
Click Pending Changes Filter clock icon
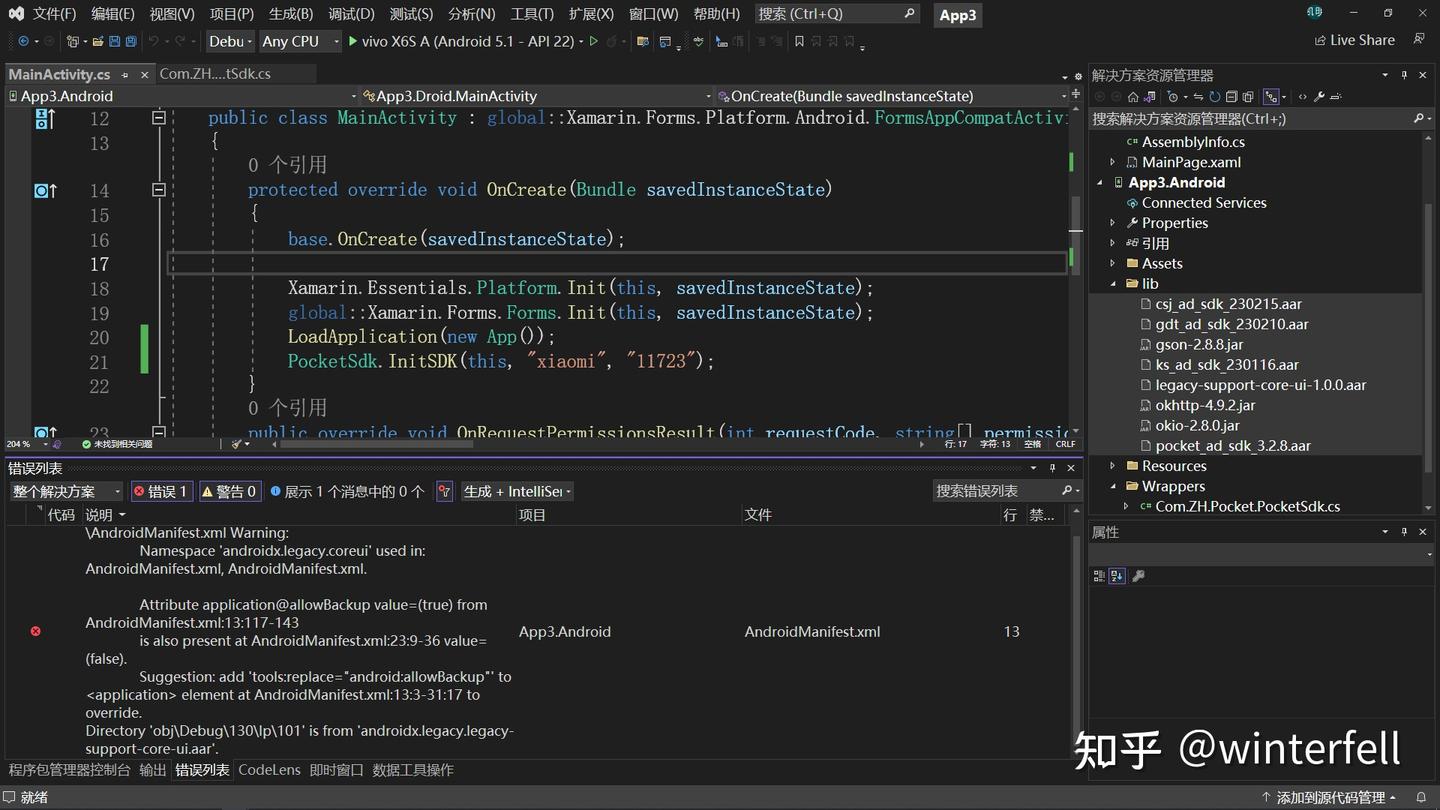(1172, 97)
